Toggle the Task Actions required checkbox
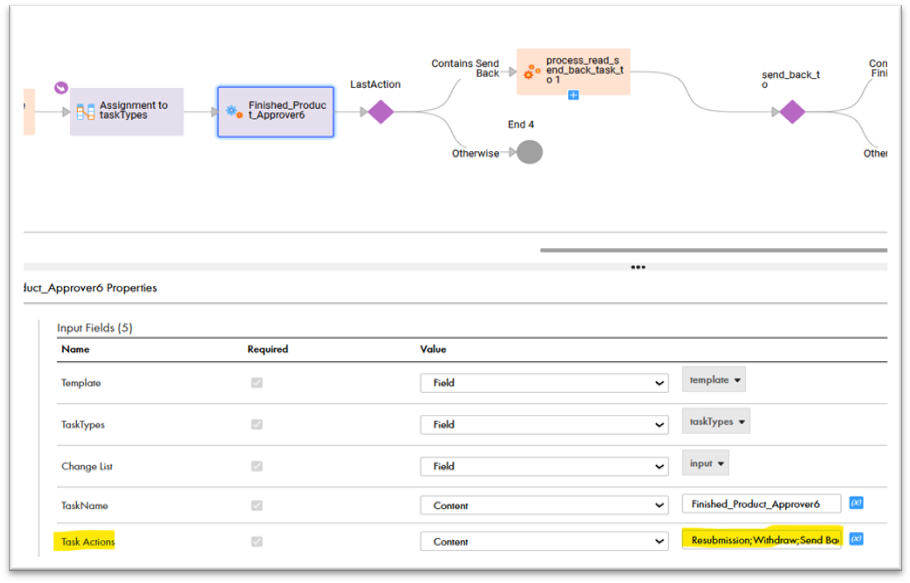Image resolution: width=910 pixels, height=583 pixels. pyautogui.click(x=257, y=542)
